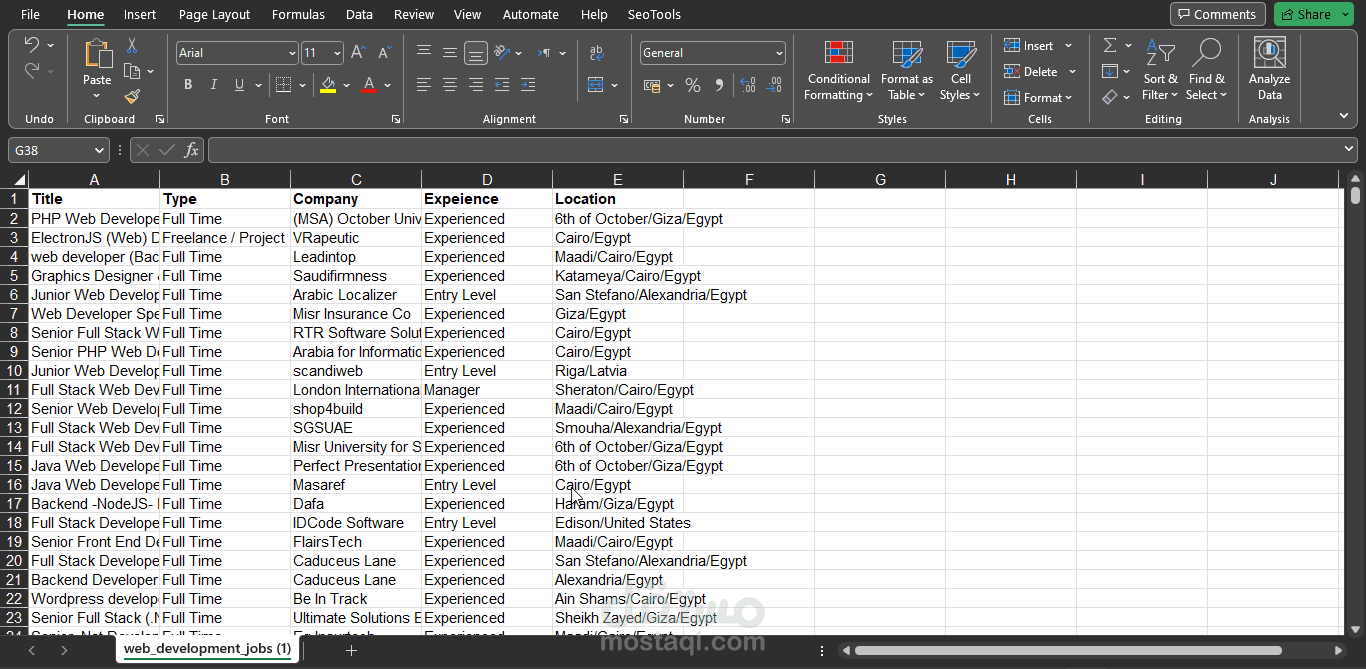
Task: Click the Merge & Center icon
Action: (596, 85)
